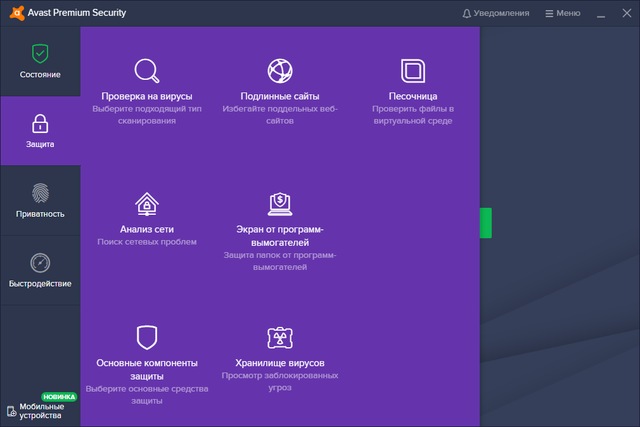Screen dimensions: 640x427
Task: Click the green button at right edge
Action: (x=486, y=223)
